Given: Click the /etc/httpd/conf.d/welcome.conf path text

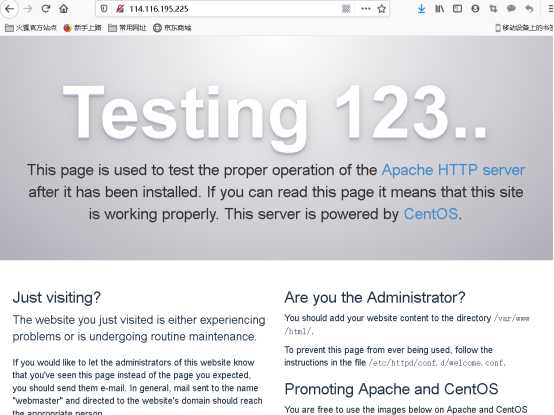Looking at the screenshot, I should point(437,363).
